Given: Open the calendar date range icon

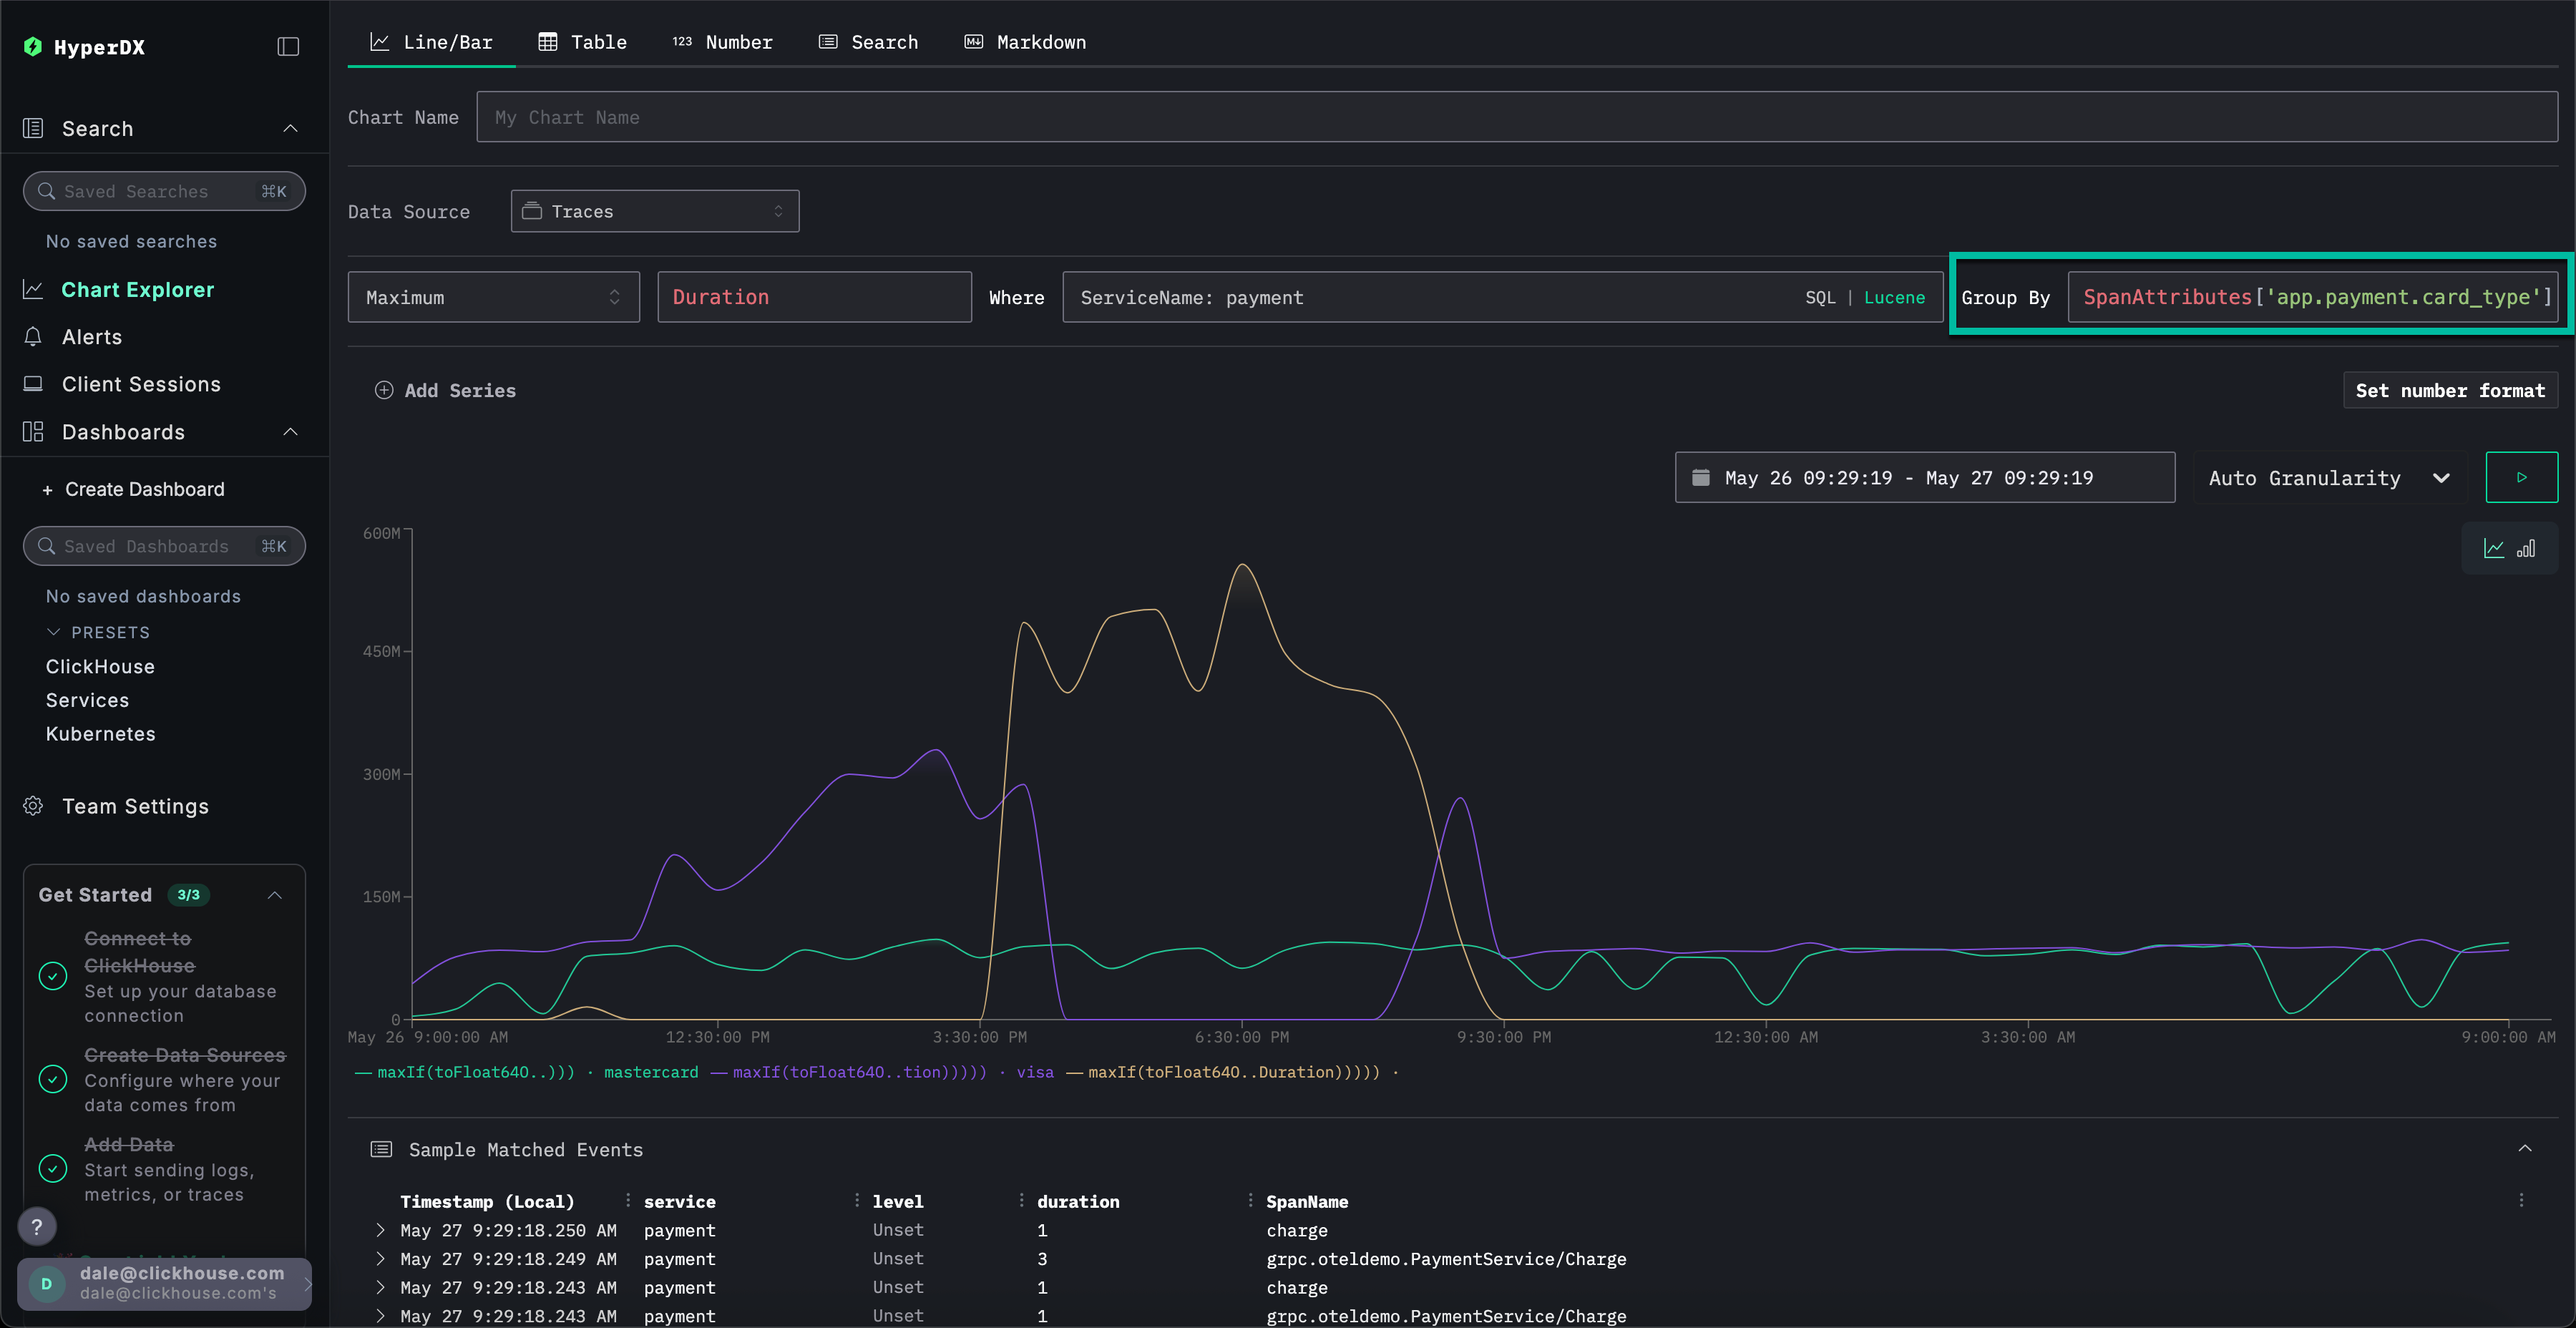Looking at the screenshot, I should tap(1700, 477).
